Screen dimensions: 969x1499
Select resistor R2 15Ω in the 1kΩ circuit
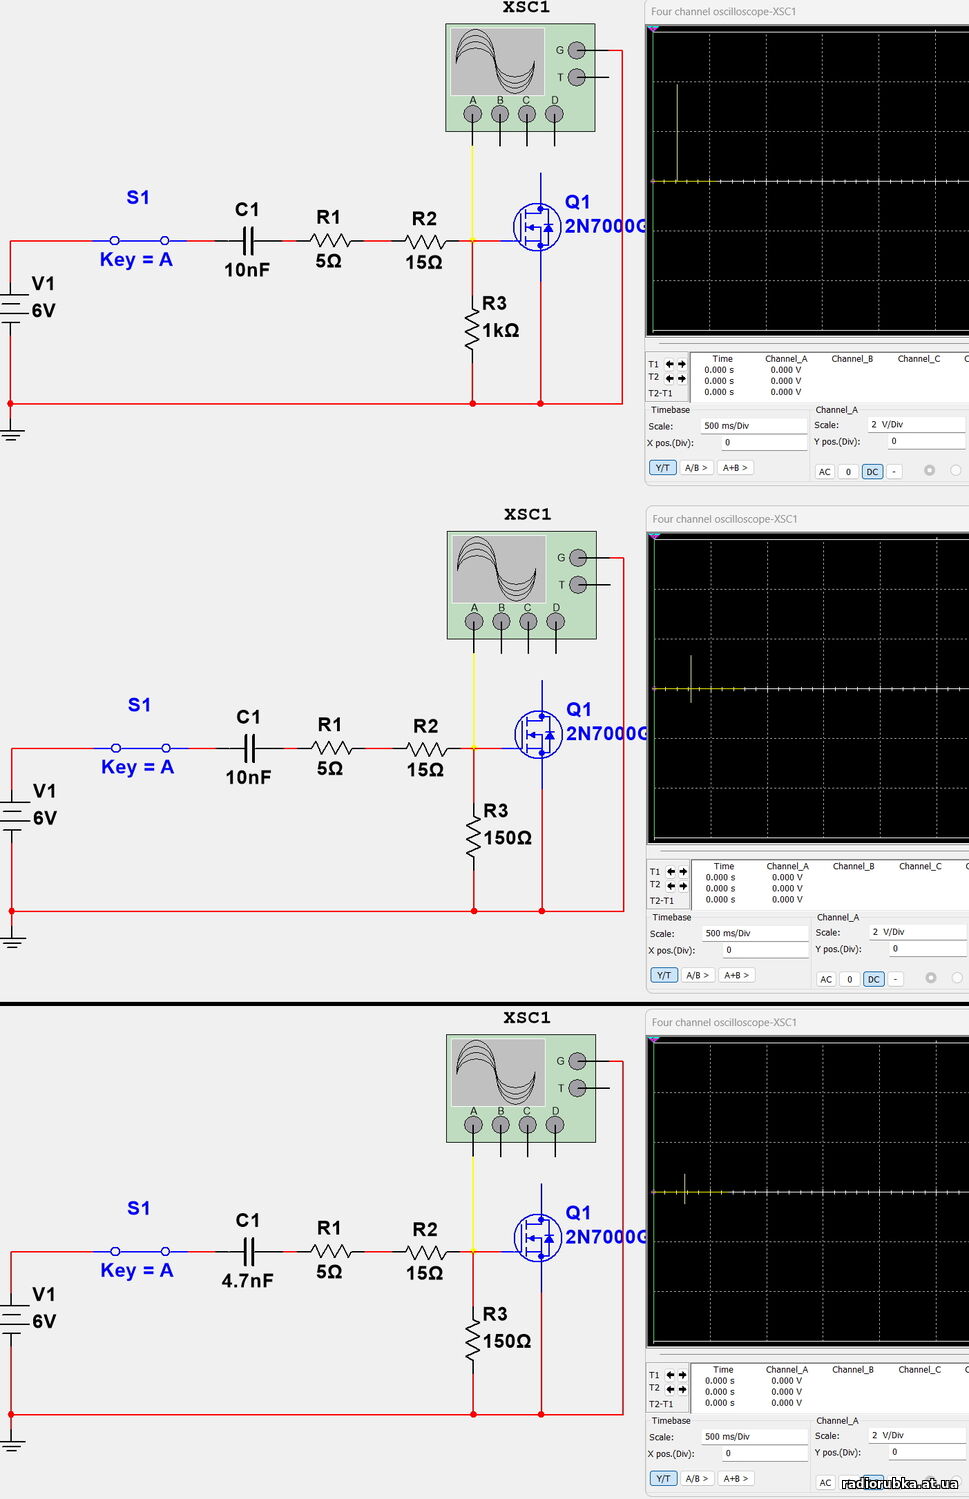click(x=425, y=240)
